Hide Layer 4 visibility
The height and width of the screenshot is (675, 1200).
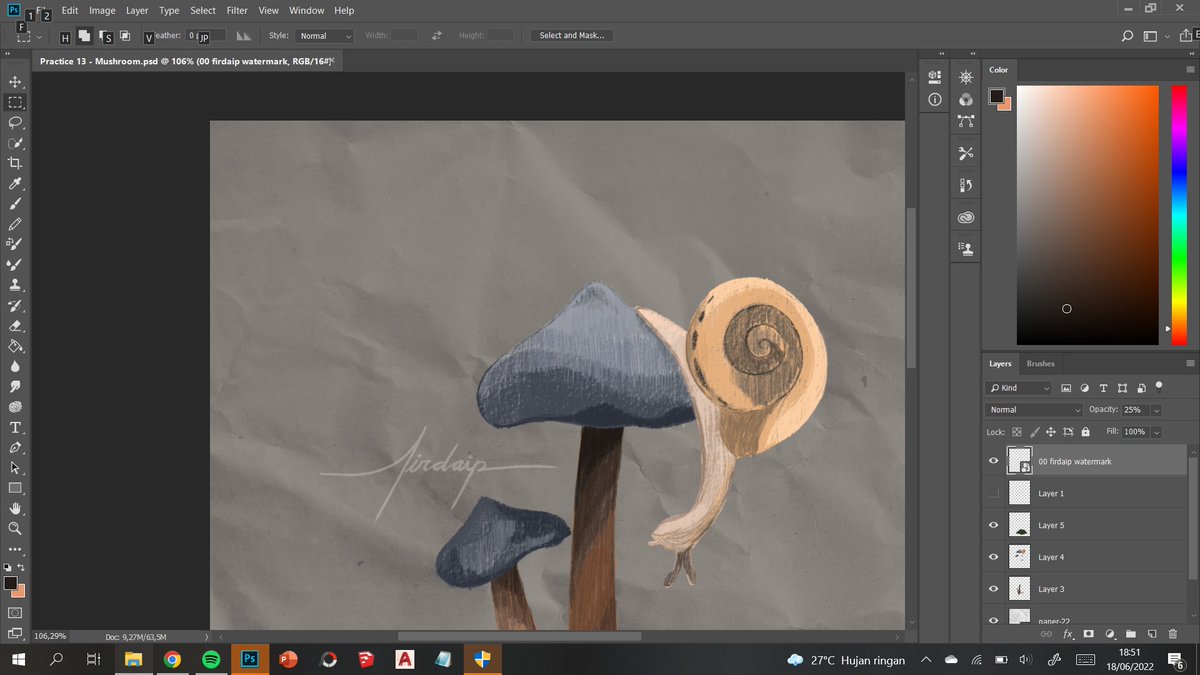pyautogui.click(x=993, y=557)
